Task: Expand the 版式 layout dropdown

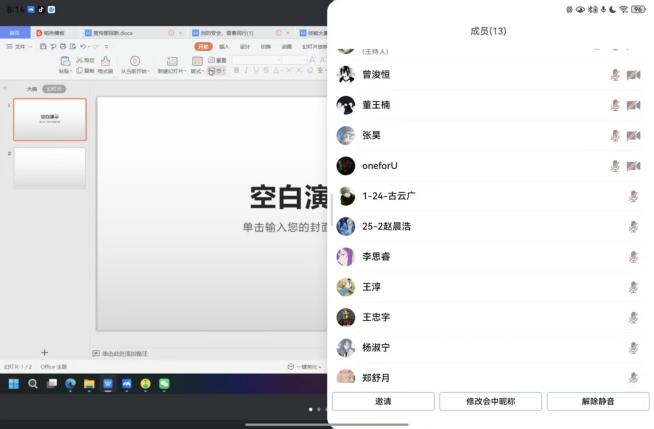Action: (x=198, y=71)
